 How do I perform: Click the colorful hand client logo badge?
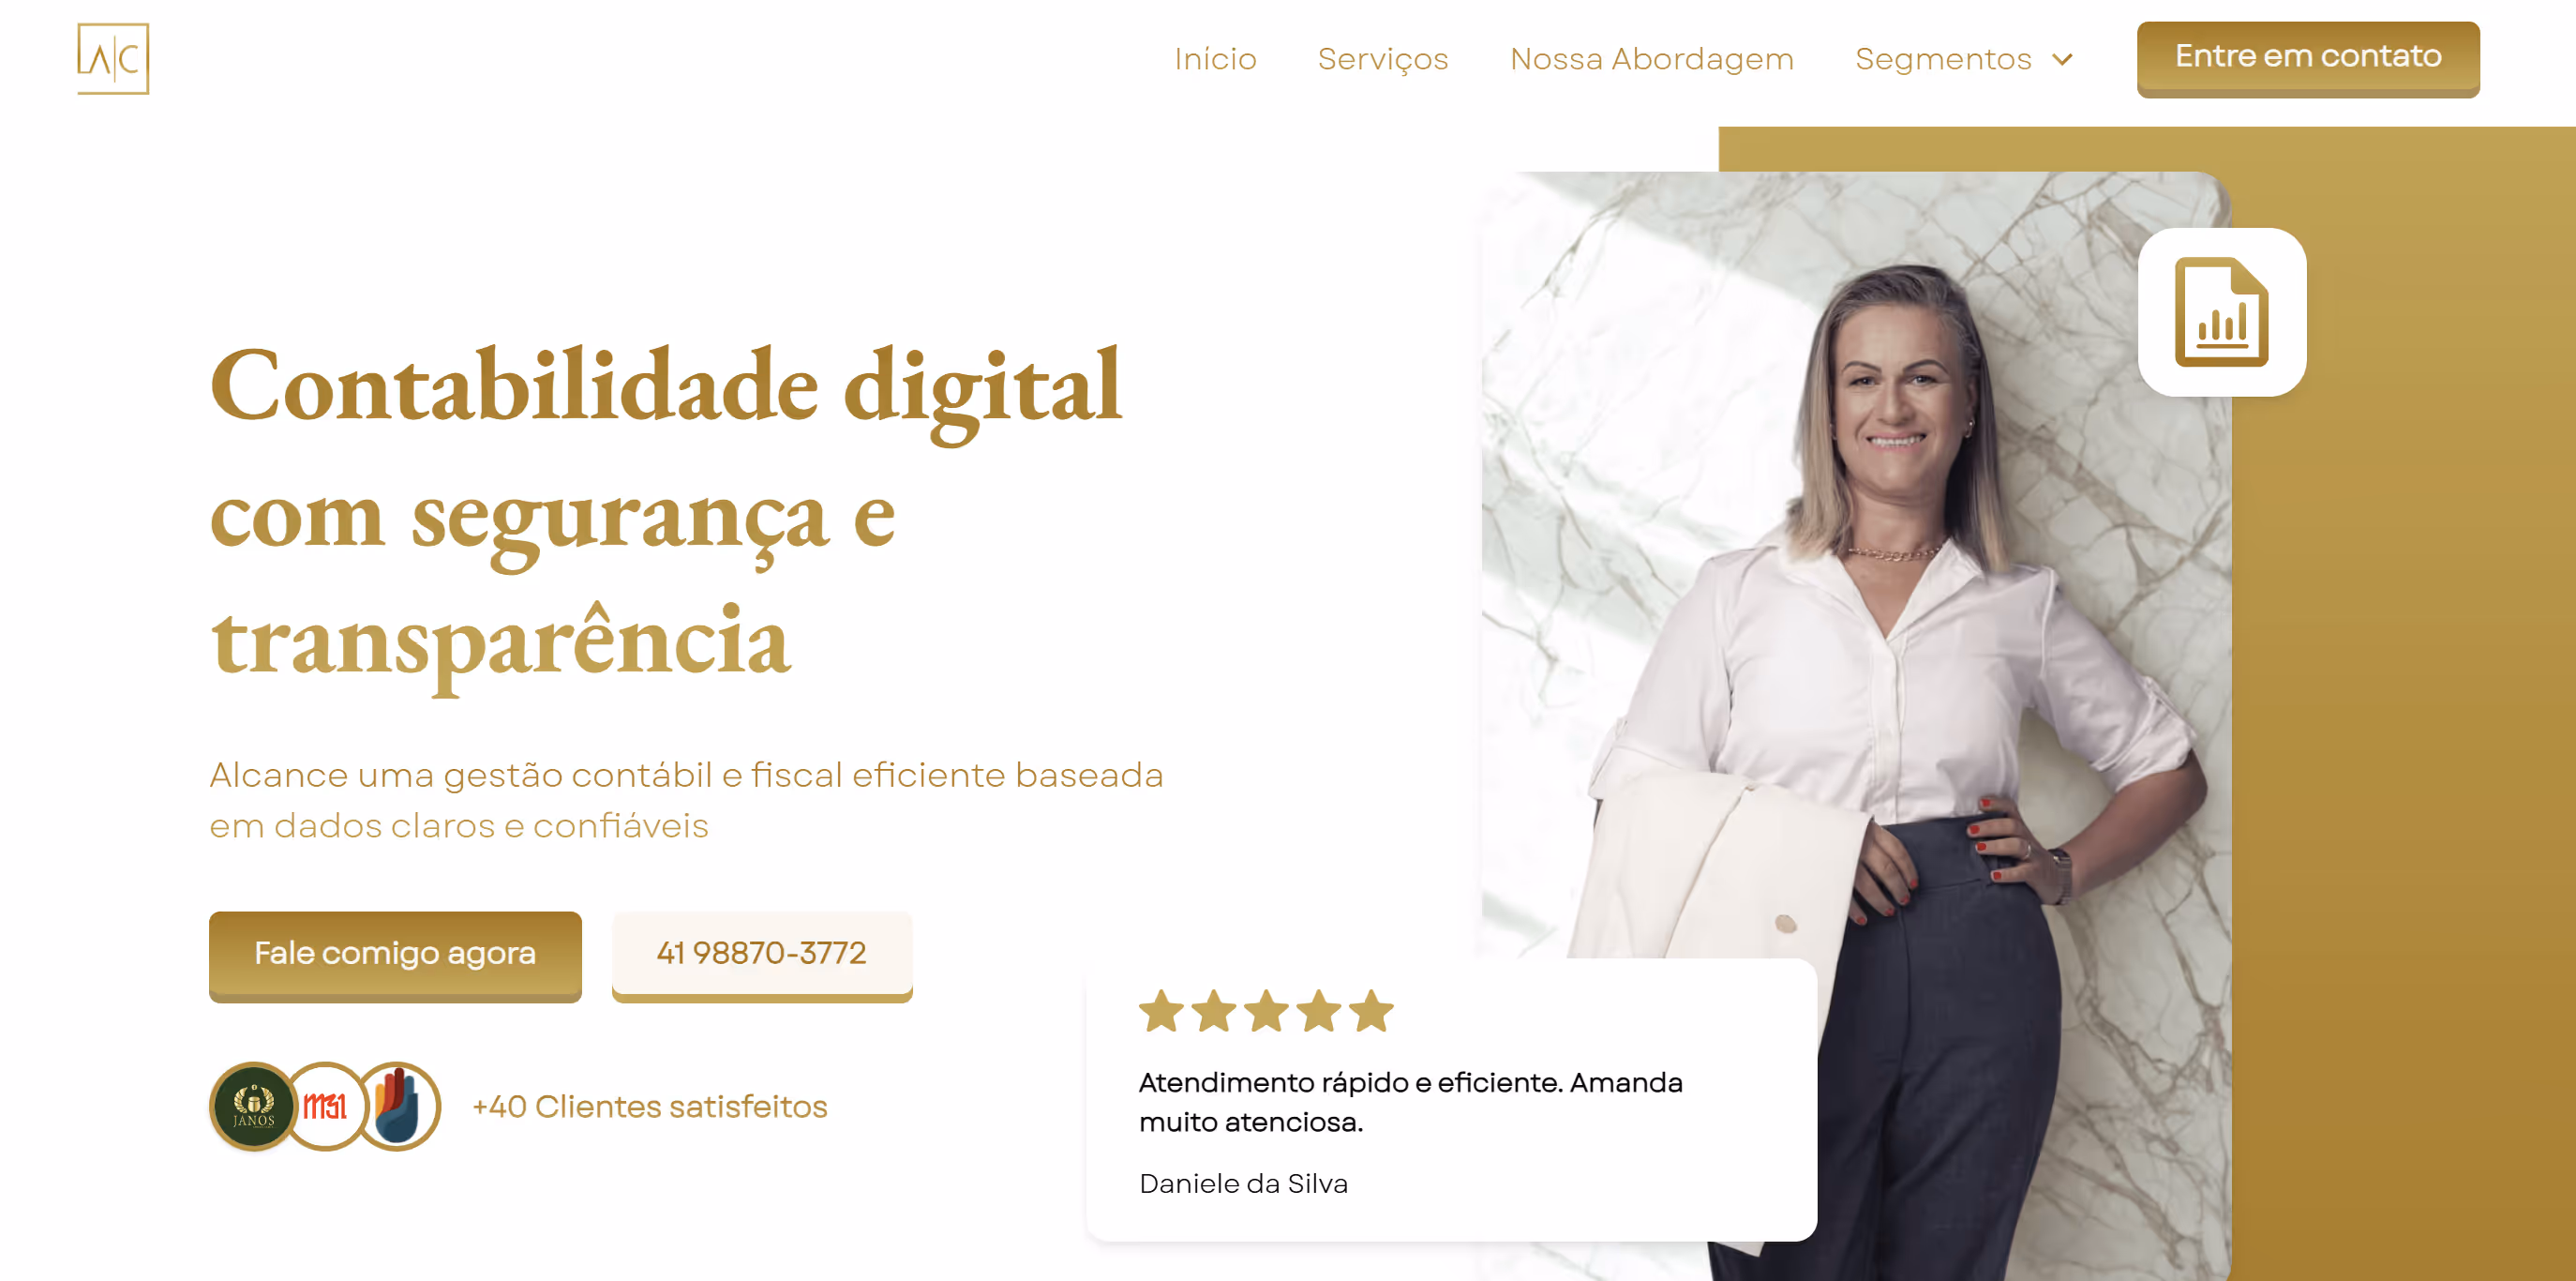[398, 1106]
